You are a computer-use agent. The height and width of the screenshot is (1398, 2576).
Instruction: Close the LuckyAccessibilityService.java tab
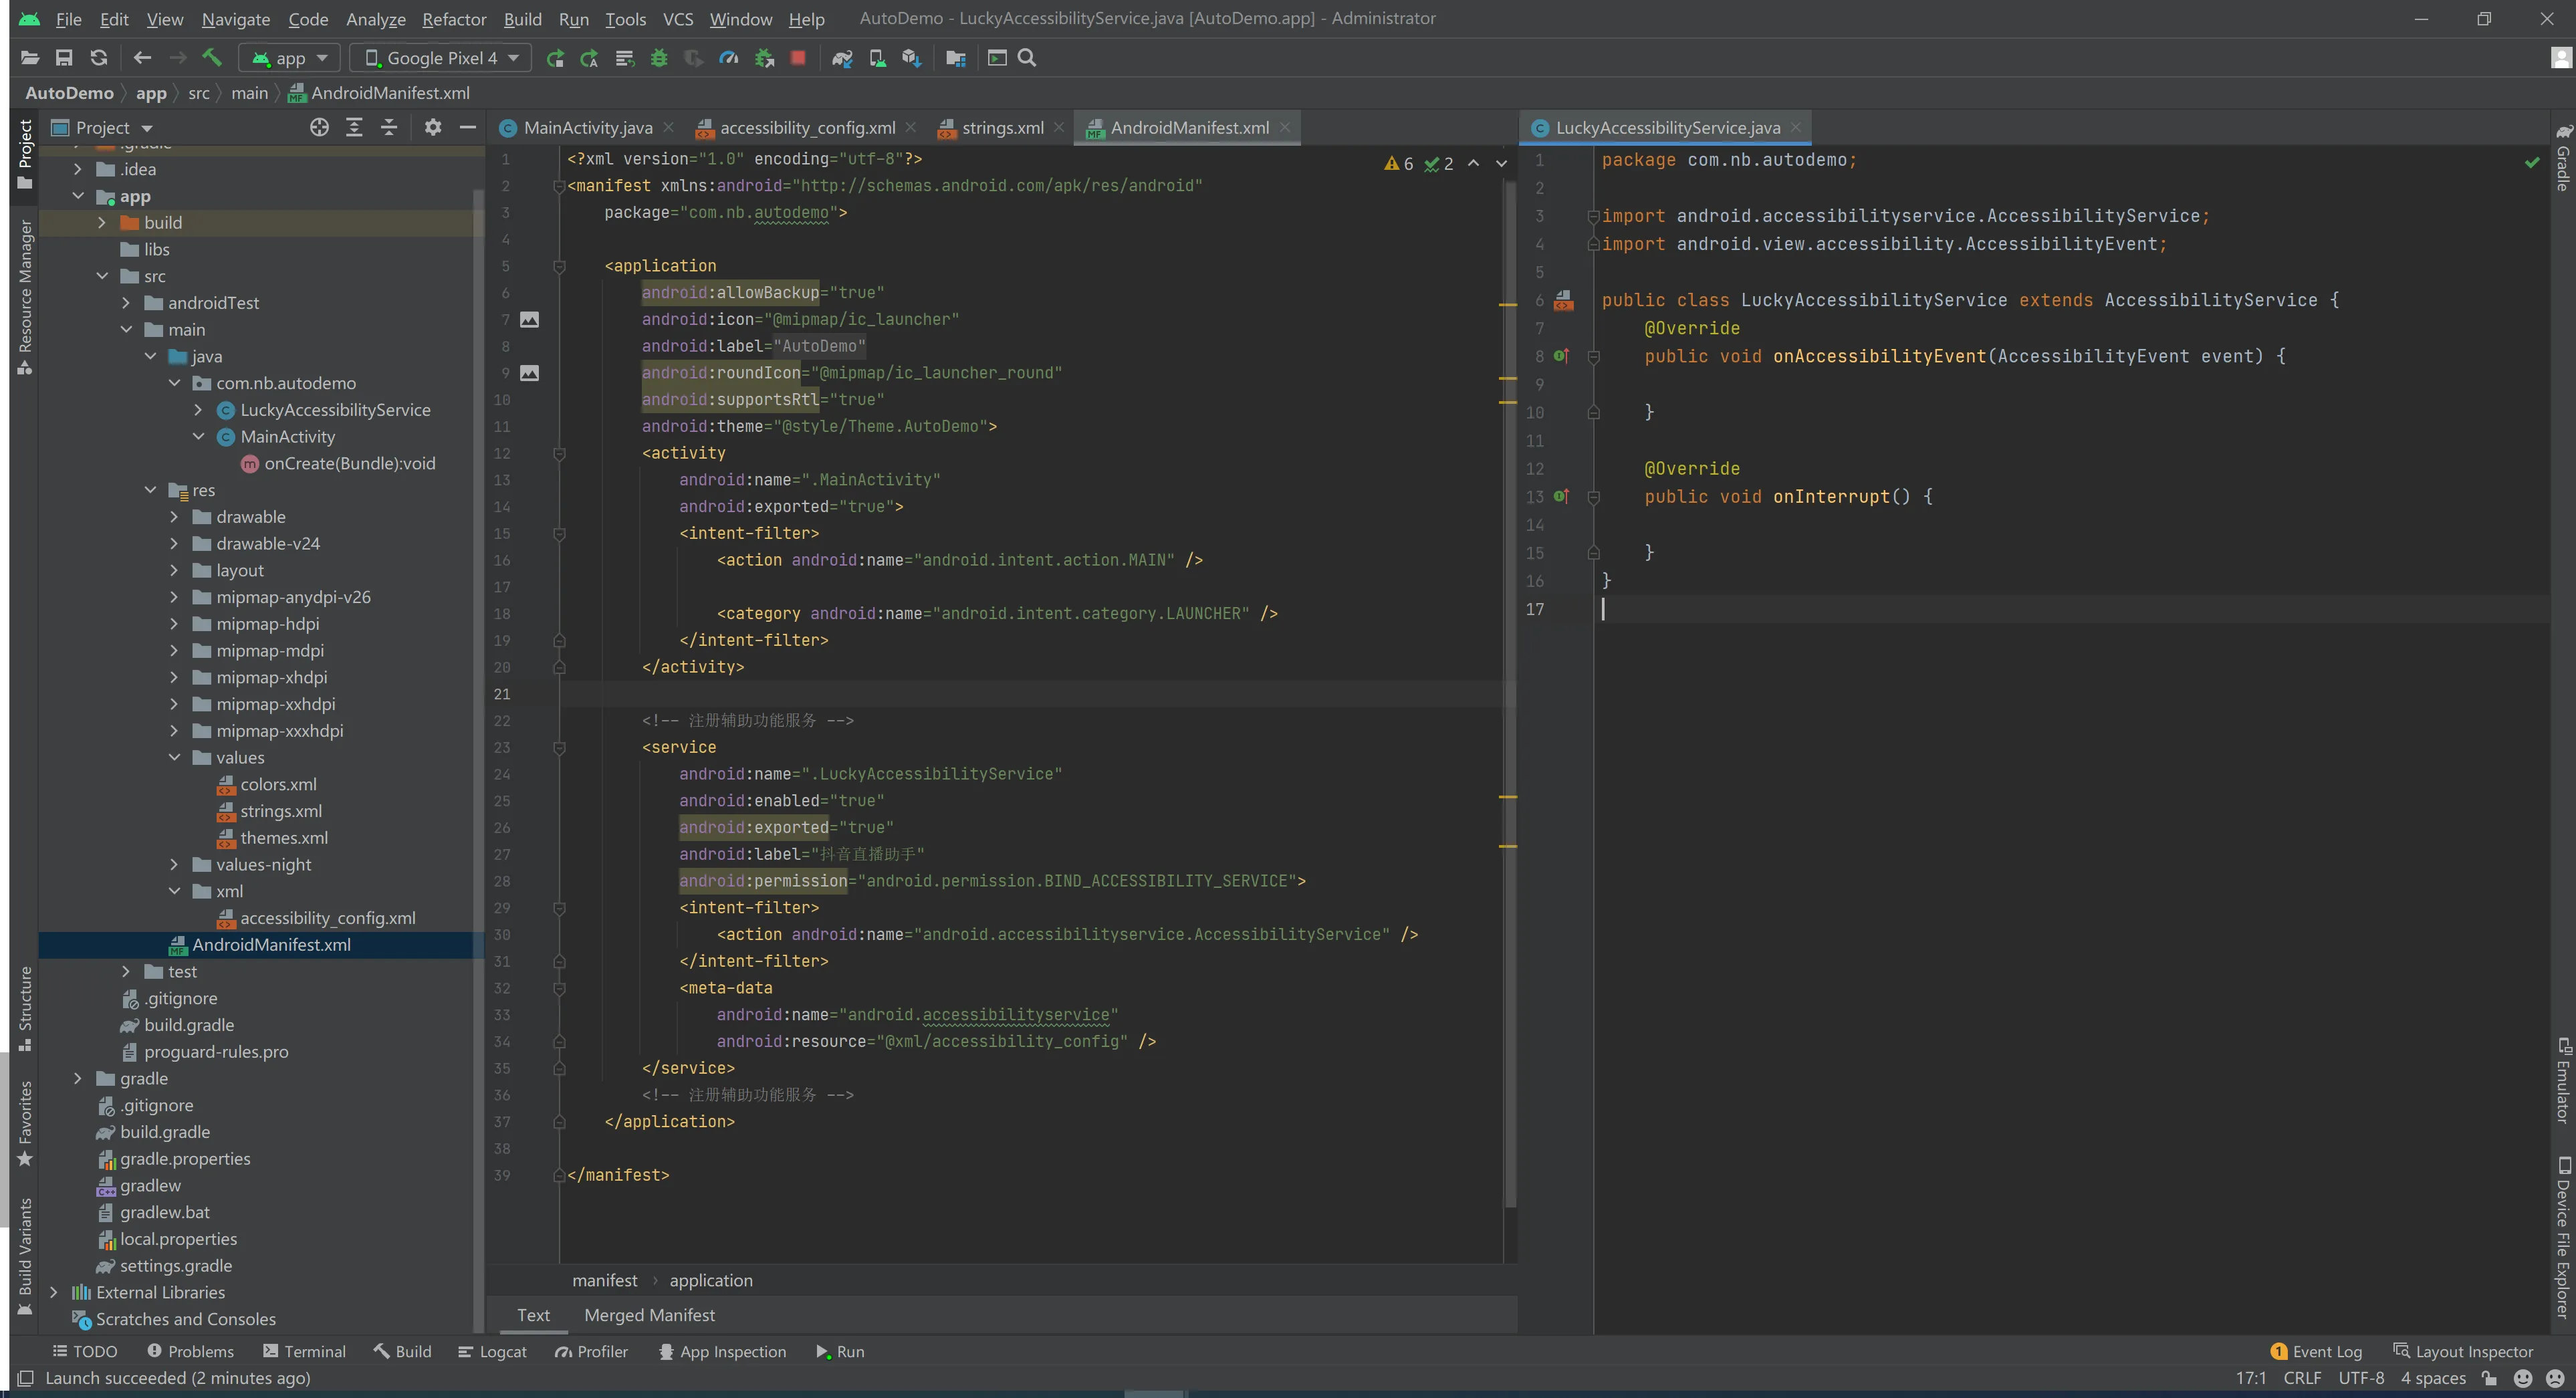(x=1796, y=127)
